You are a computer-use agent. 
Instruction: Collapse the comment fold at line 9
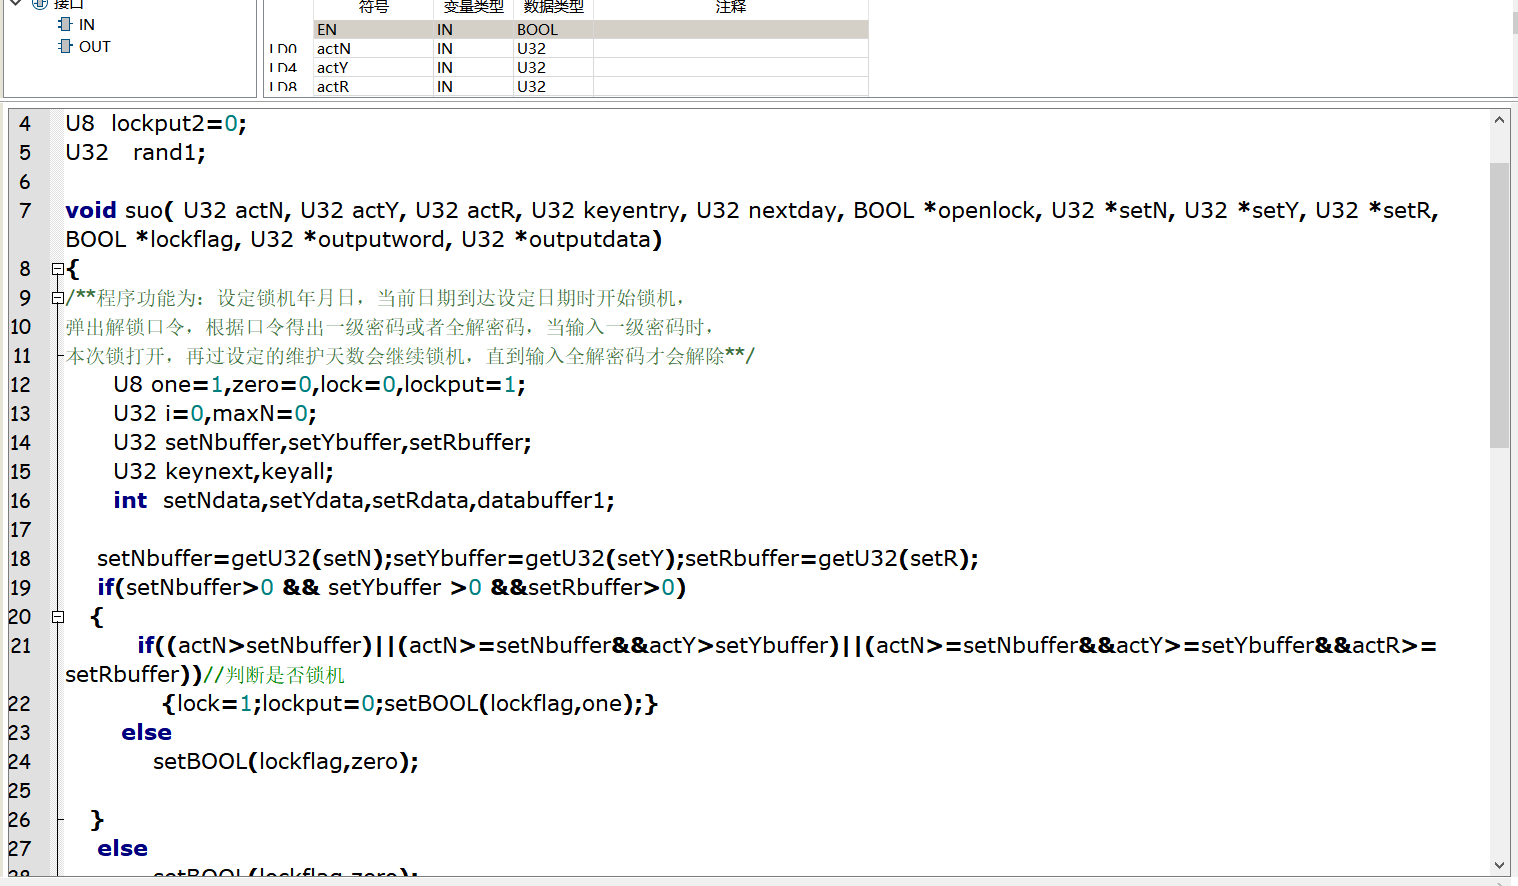(x=58, y=298)
